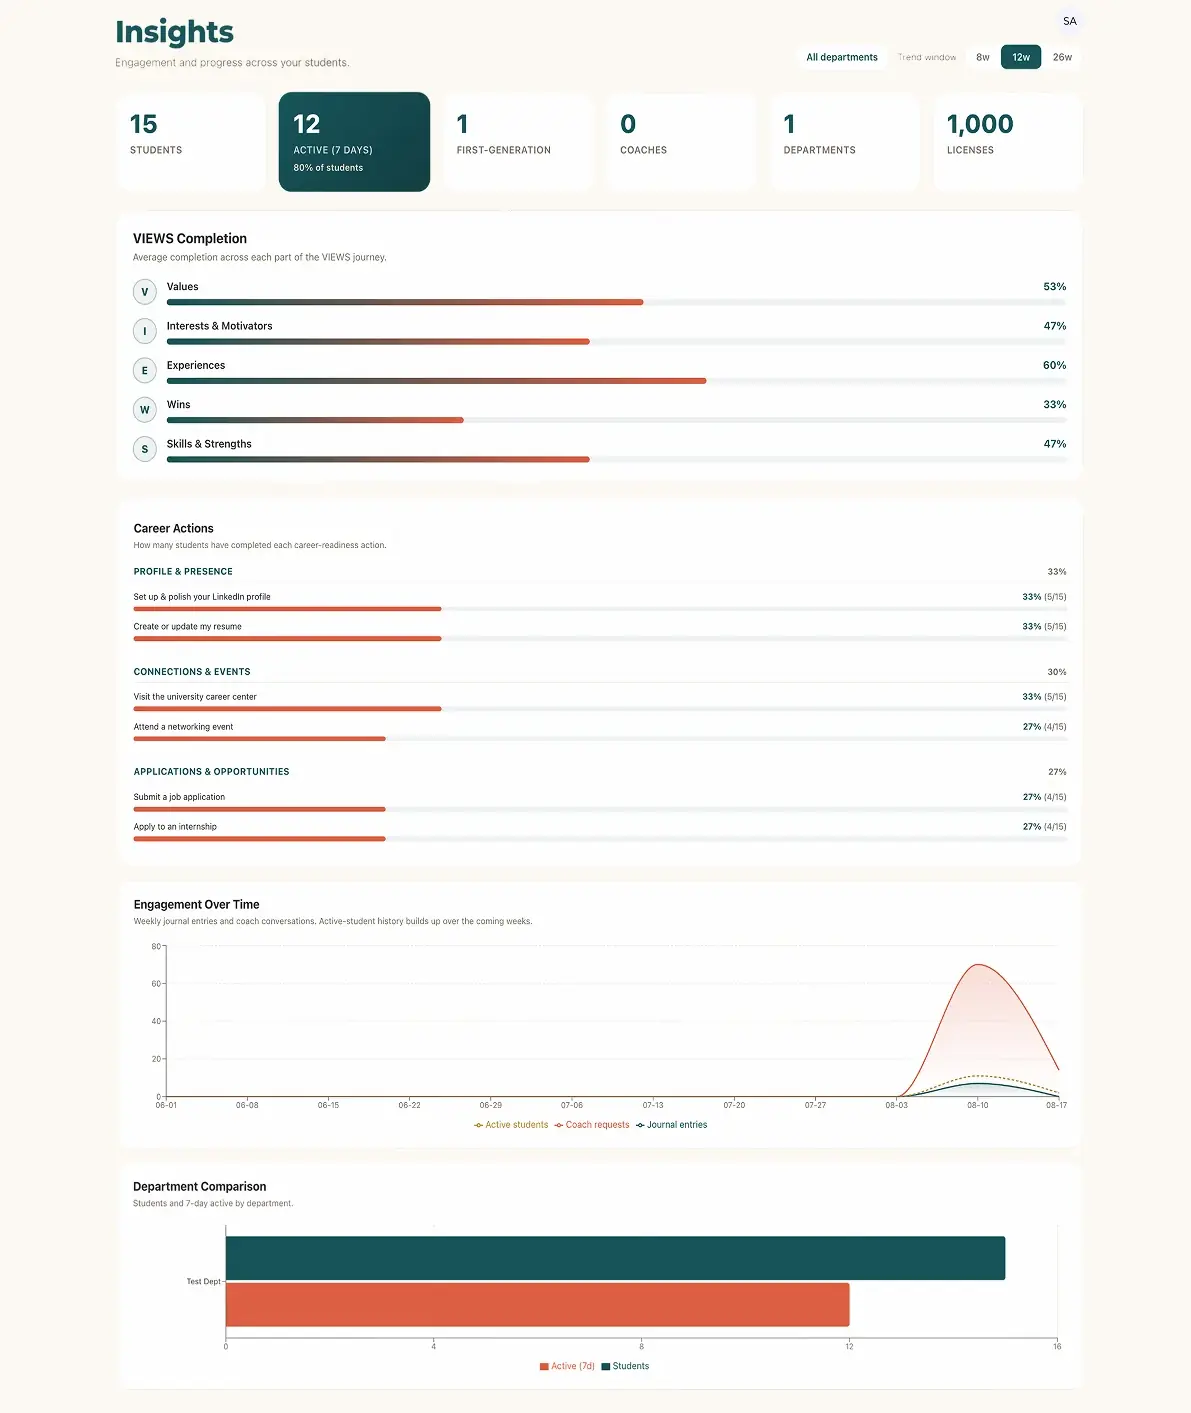Toggle the Journal entries legend series
The width and height of the screenshot is (1191, 1413).
(x=671, y=1125)
